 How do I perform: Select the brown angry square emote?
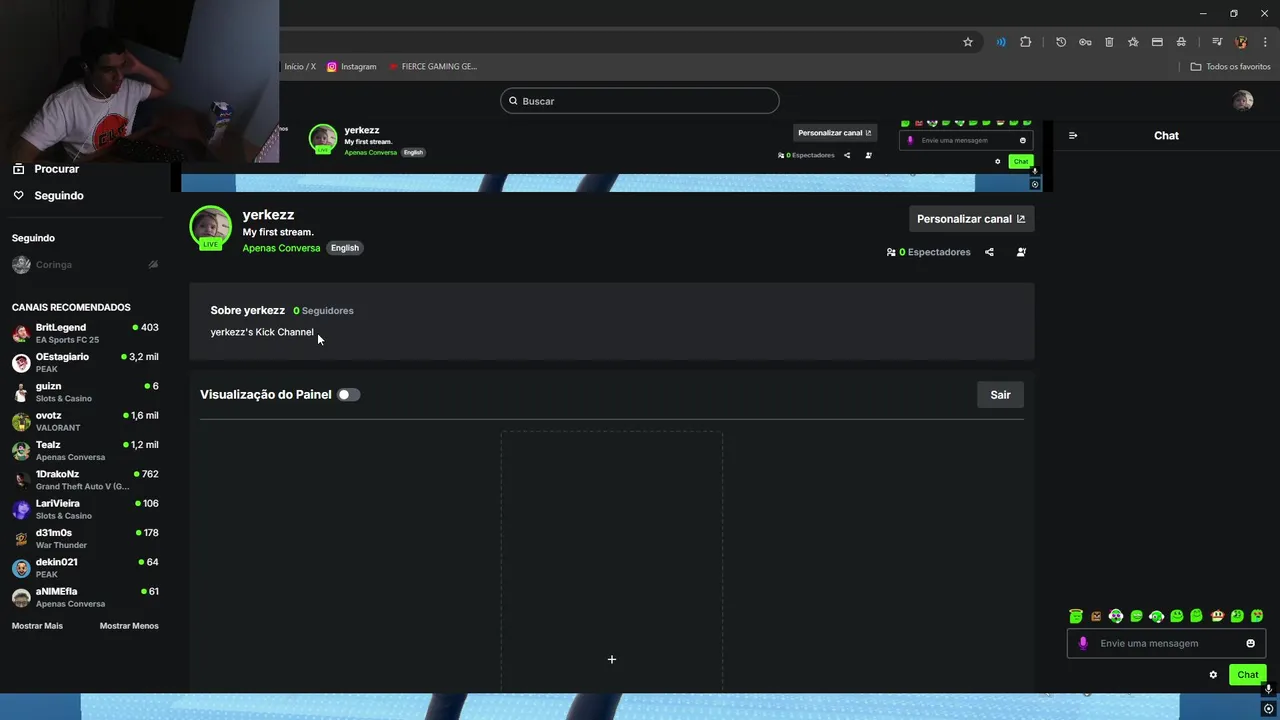pos(1096,616)
